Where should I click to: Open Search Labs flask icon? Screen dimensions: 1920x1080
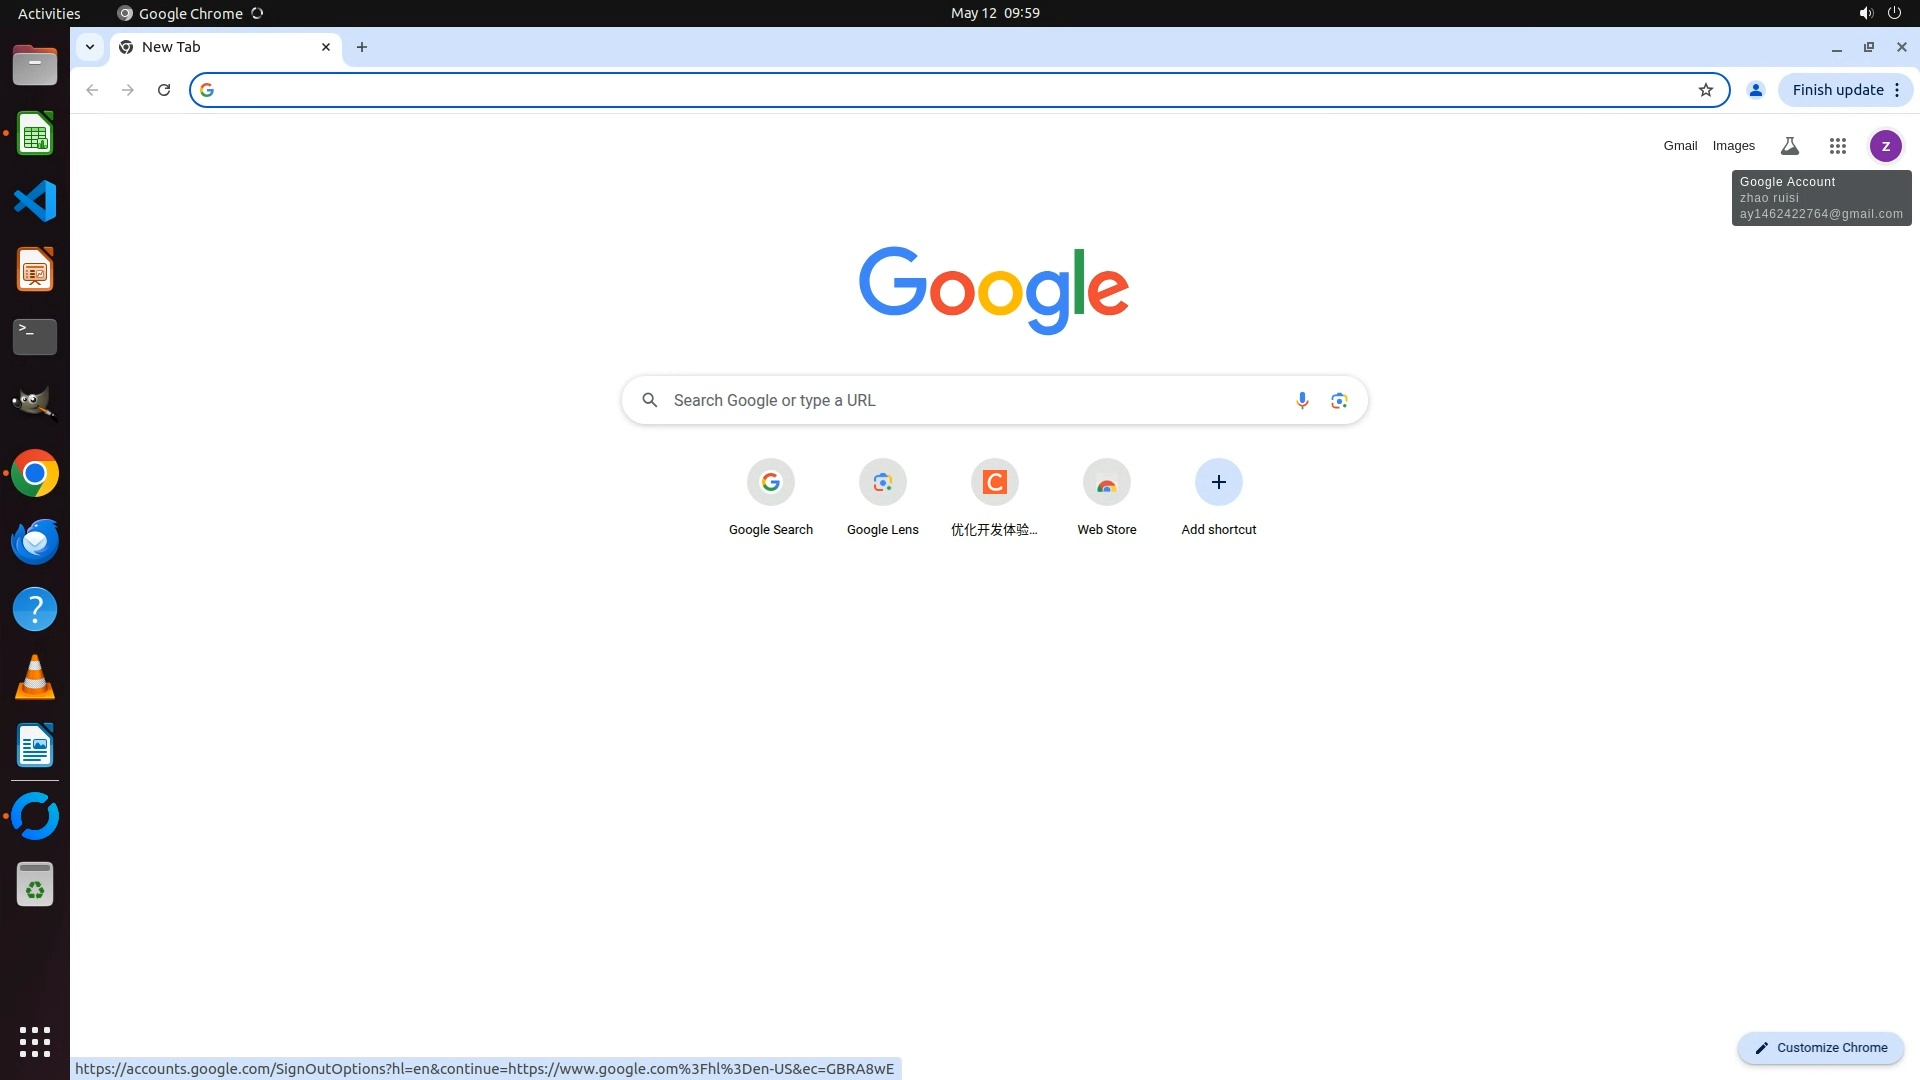1789,146
